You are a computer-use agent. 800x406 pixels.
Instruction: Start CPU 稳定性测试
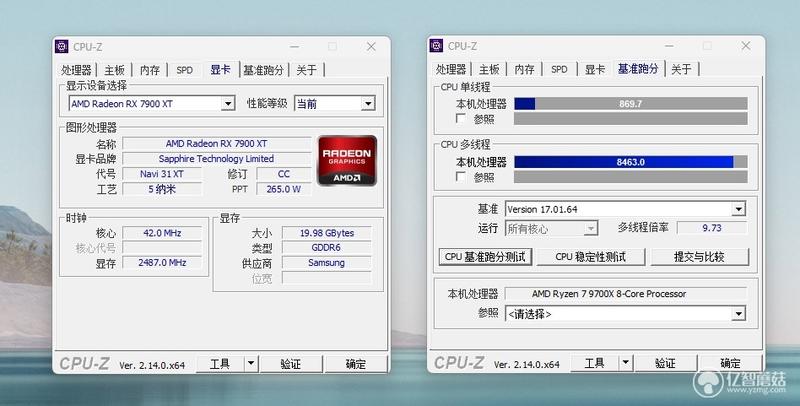[591, 257]
